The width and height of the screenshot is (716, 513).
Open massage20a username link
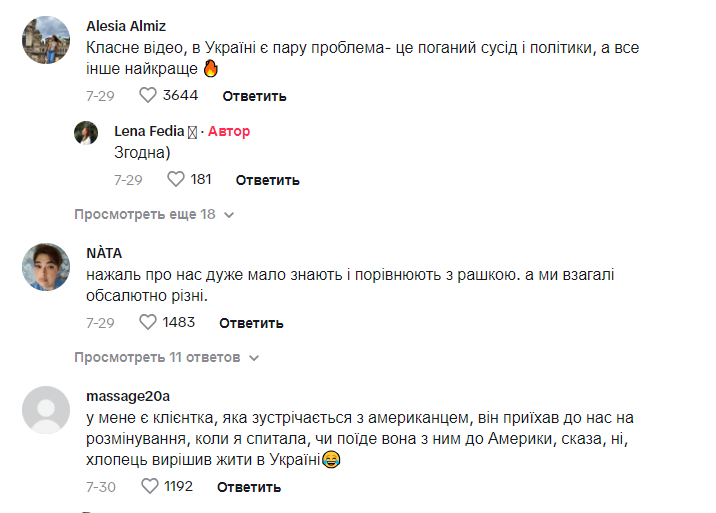coord(128,396)
